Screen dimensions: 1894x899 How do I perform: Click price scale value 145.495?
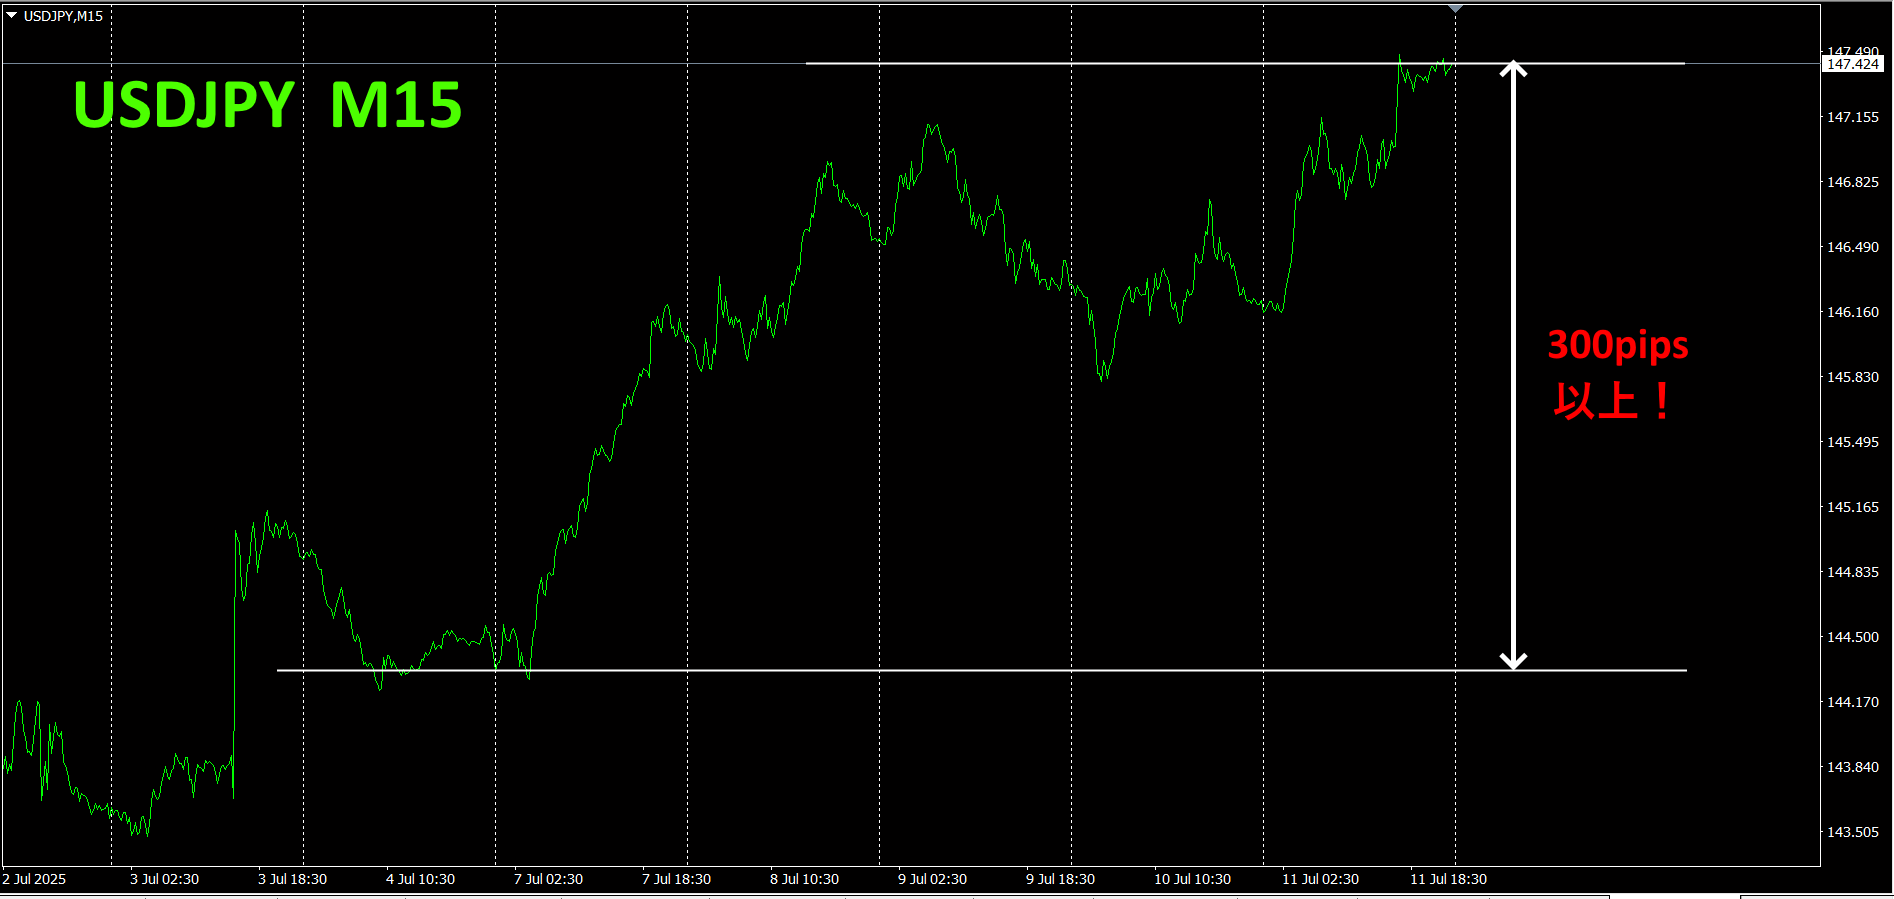pos(1853,442)
